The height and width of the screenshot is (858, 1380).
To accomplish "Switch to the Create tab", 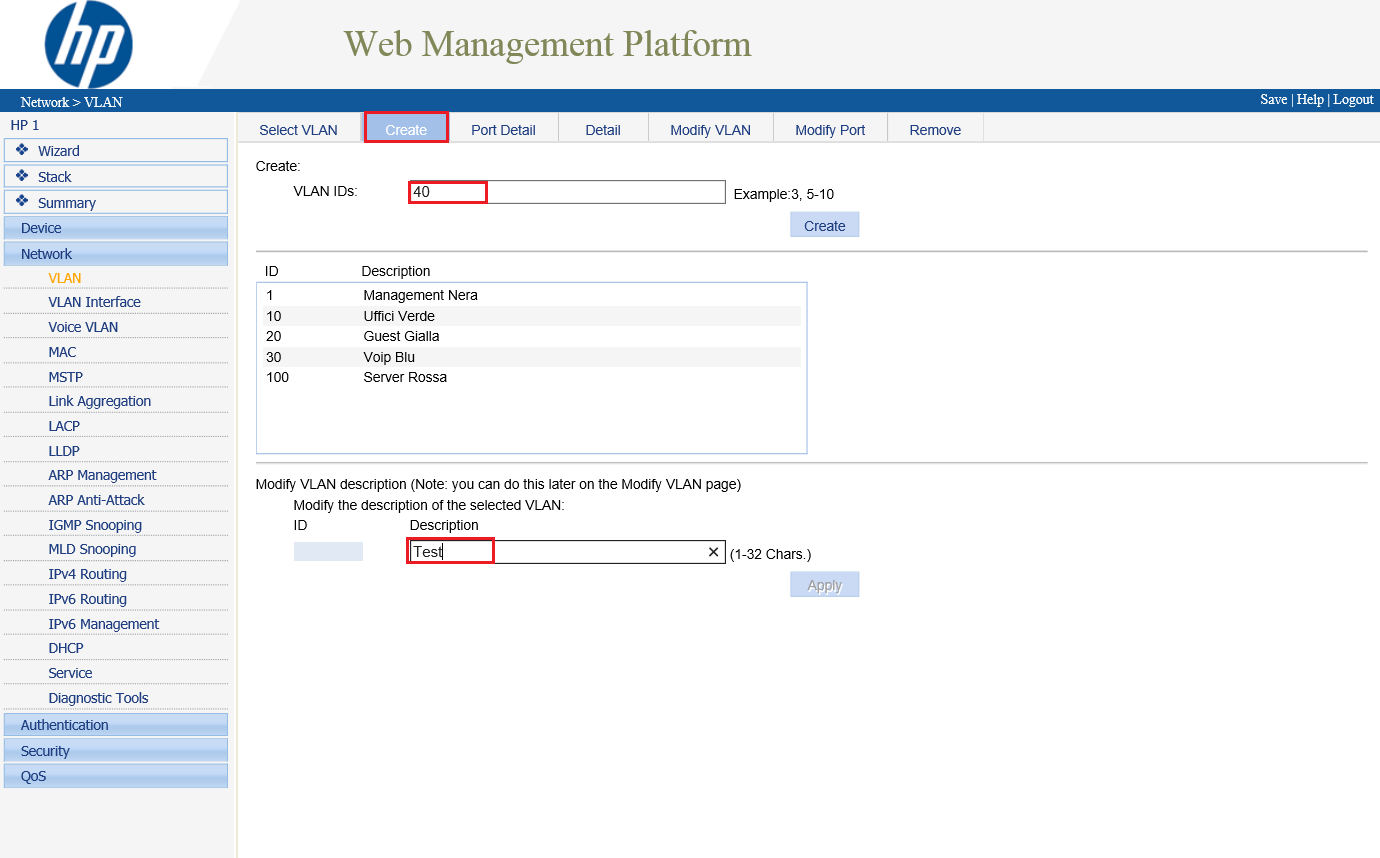I will pos(406,128).
